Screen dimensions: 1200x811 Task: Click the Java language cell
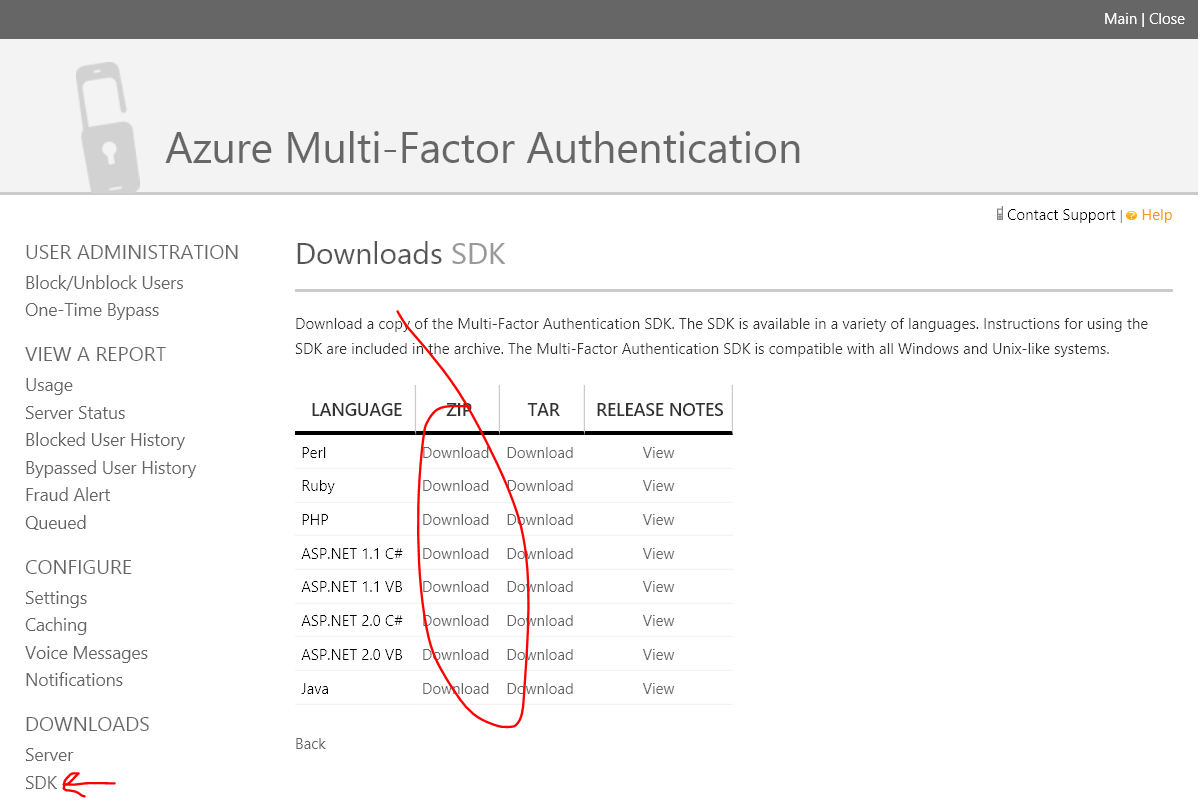315,689
